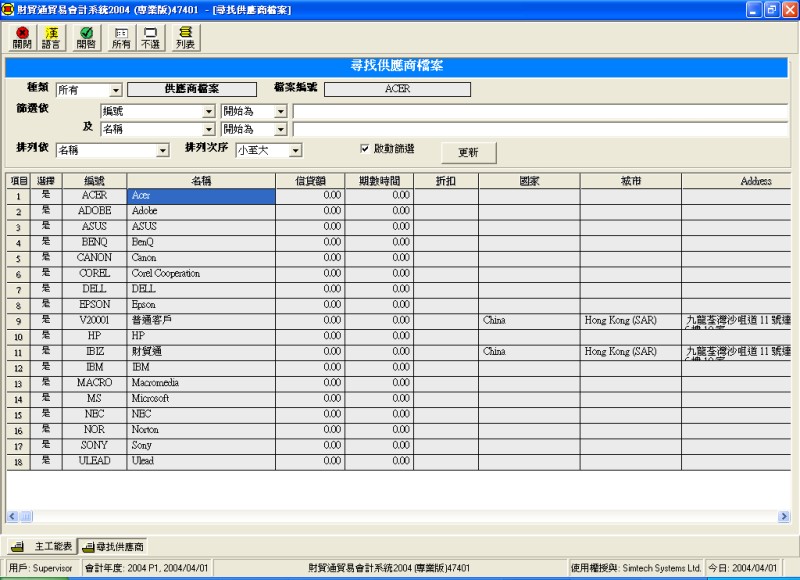This screenshot has width=800, height=580.
Task: Click the 國家 column header
Action: (529, 181)
